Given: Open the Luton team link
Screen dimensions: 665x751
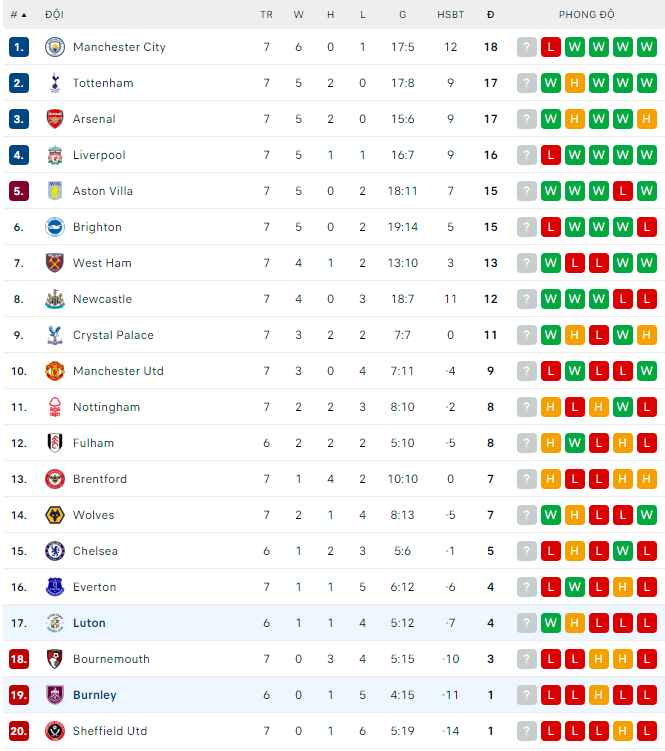Looking at the screenshot, I should tap(89, 623).
